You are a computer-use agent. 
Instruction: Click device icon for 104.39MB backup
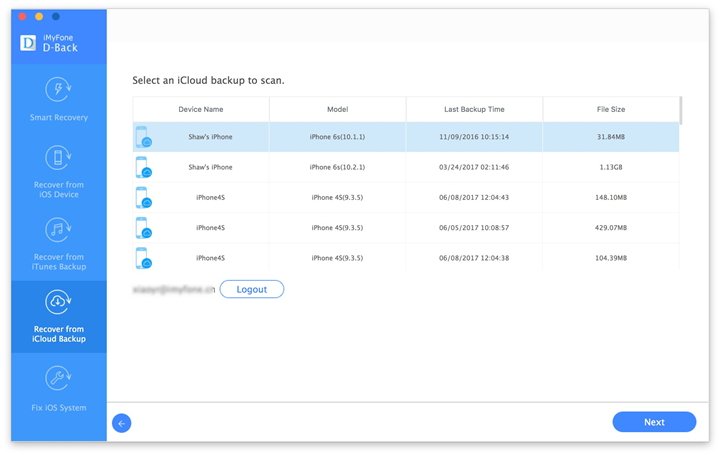pyautogui.click(x=144, y=258)
